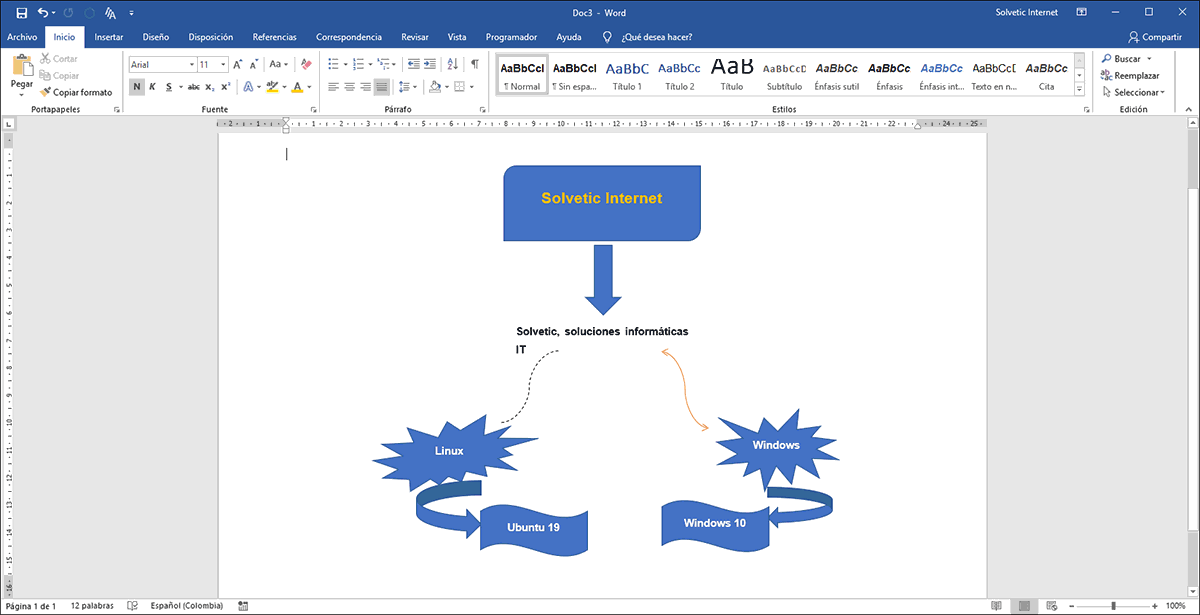The width and height of the screenshot is (1200, 615).
Task: Apply the Título 1 style thumbnail
Action: pyautogui.click(x=627, y=75)
